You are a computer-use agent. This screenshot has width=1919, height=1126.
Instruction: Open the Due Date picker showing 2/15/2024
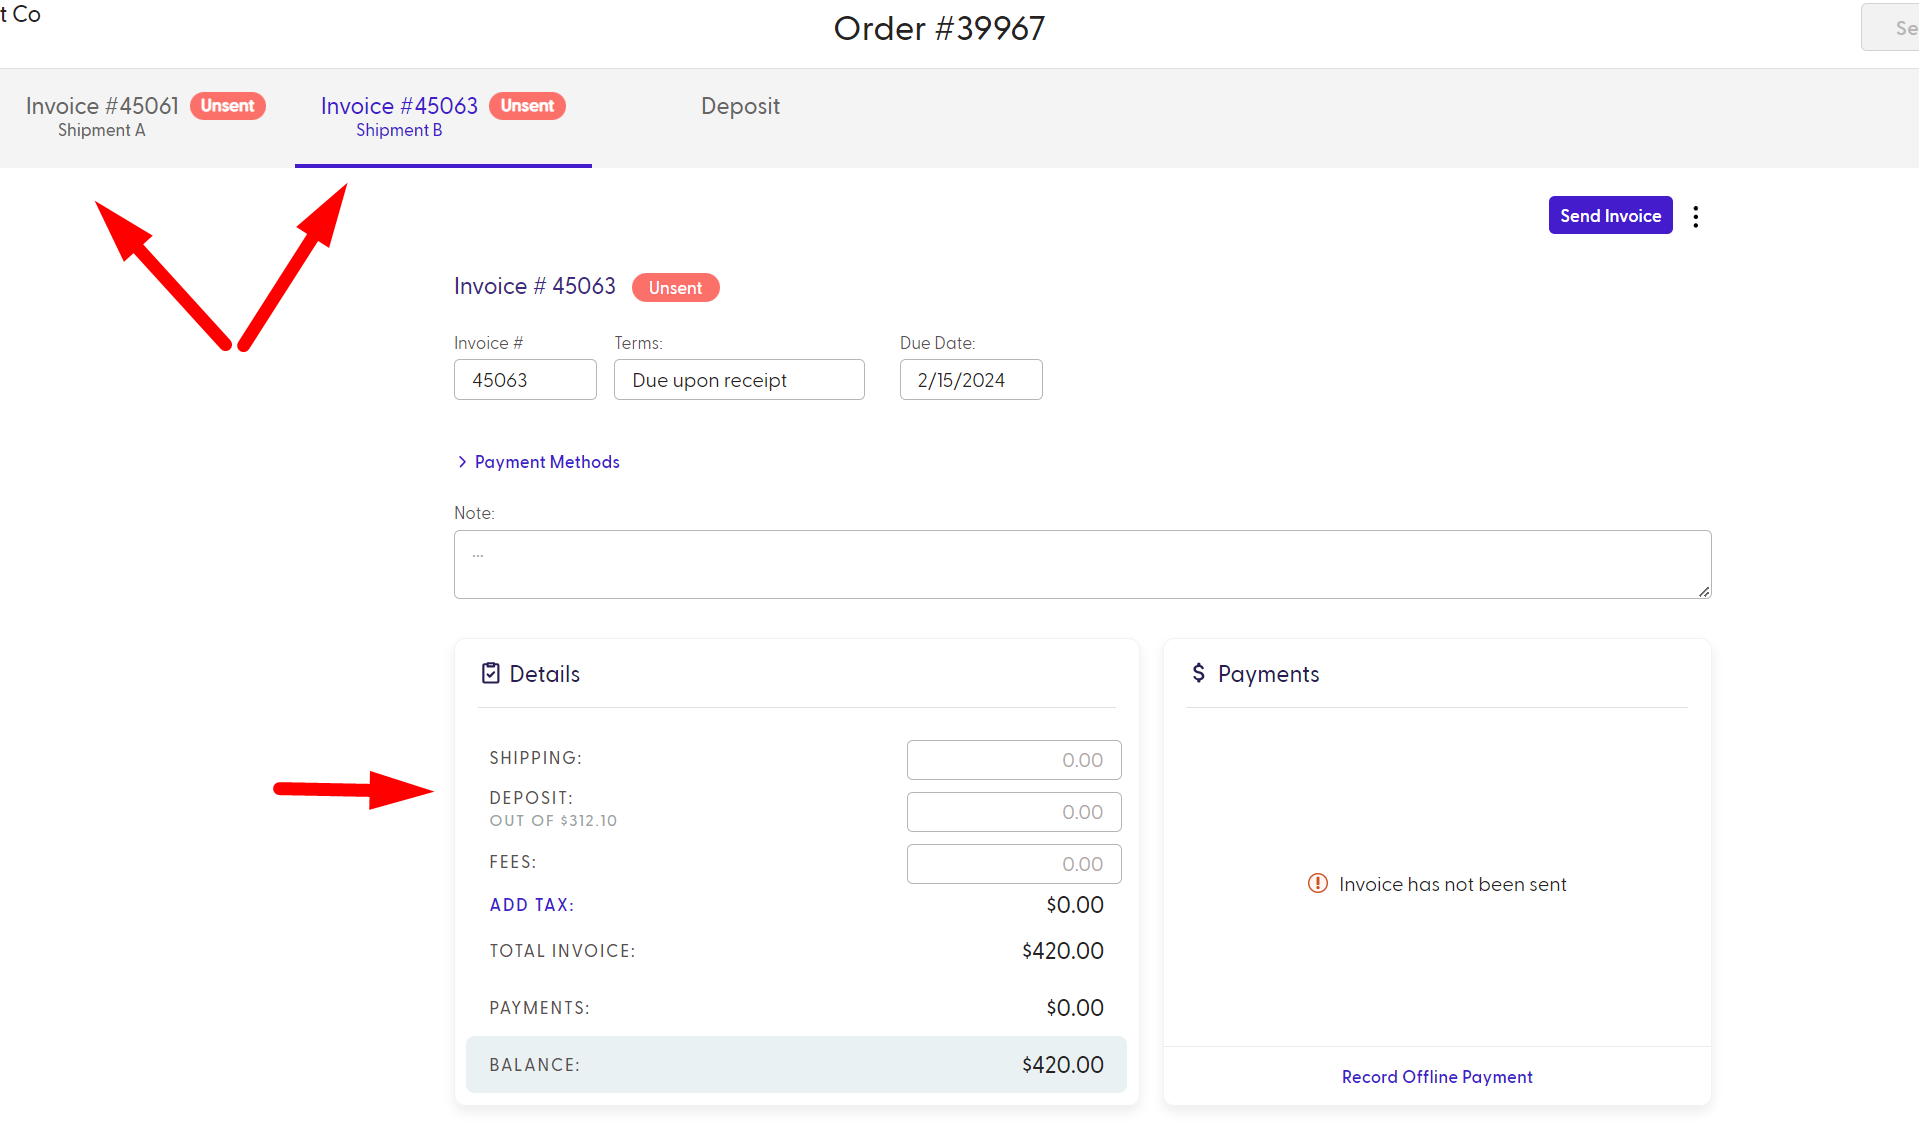click(970, 379)
